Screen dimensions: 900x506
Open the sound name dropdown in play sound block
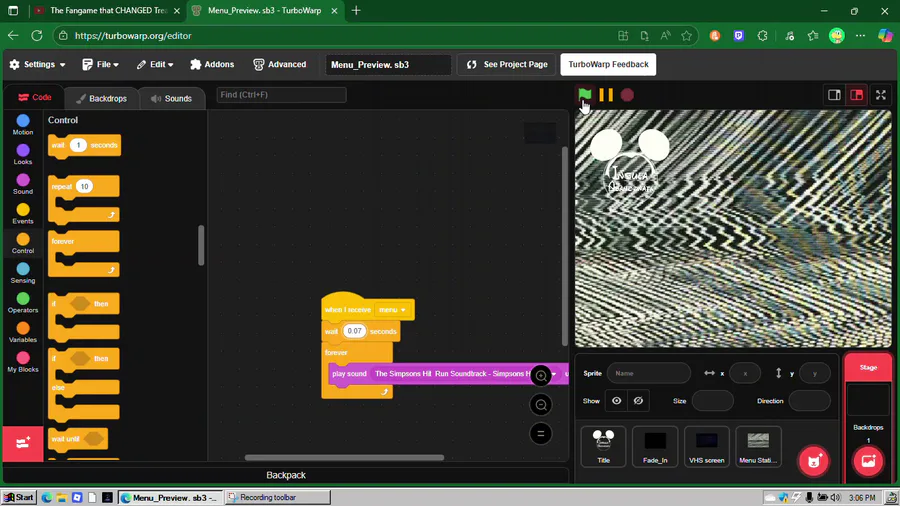coord(464,374)
